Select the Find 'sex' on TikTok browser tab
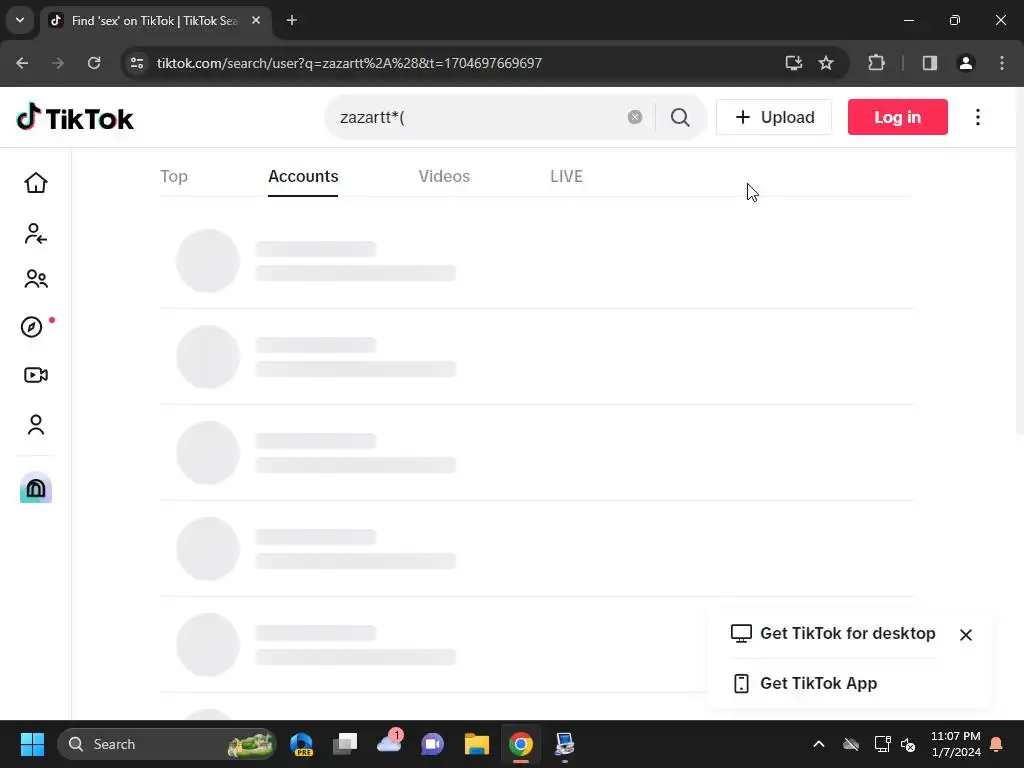The width and height of the screenshot is (1024, 768). tap(154, 21)
